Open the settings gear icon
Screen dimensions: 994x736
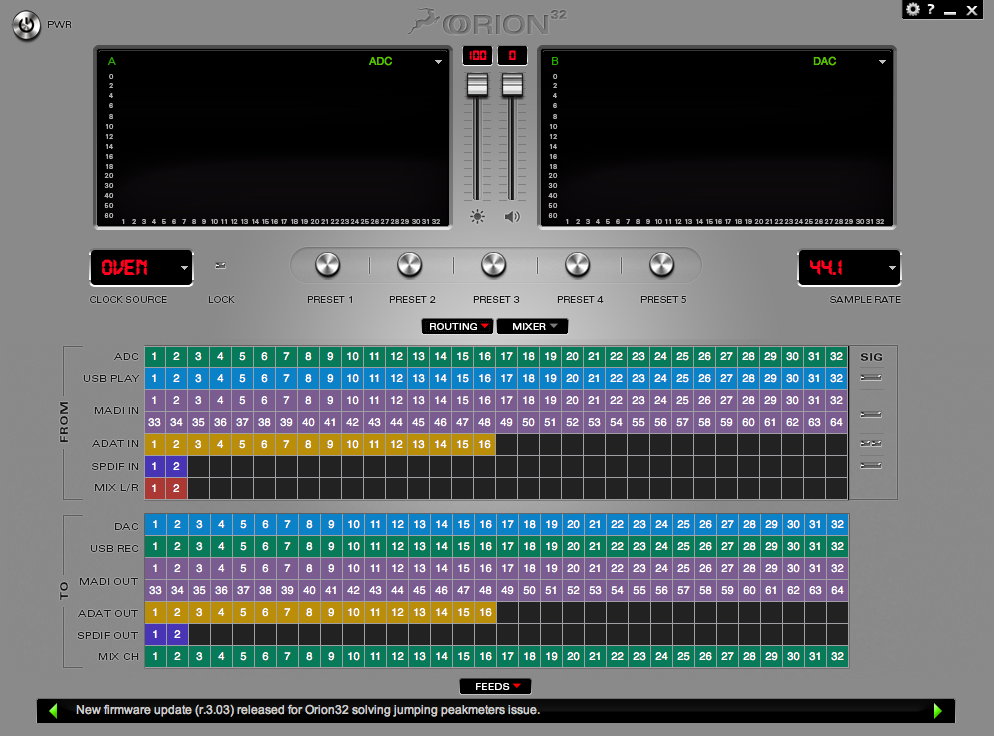coord(913,10)
